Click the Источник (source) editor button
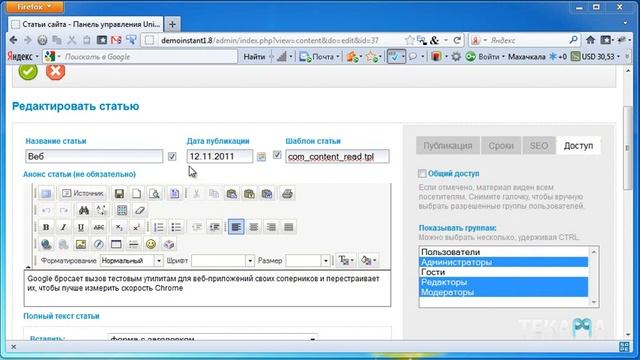 click(x=83, y=193)
